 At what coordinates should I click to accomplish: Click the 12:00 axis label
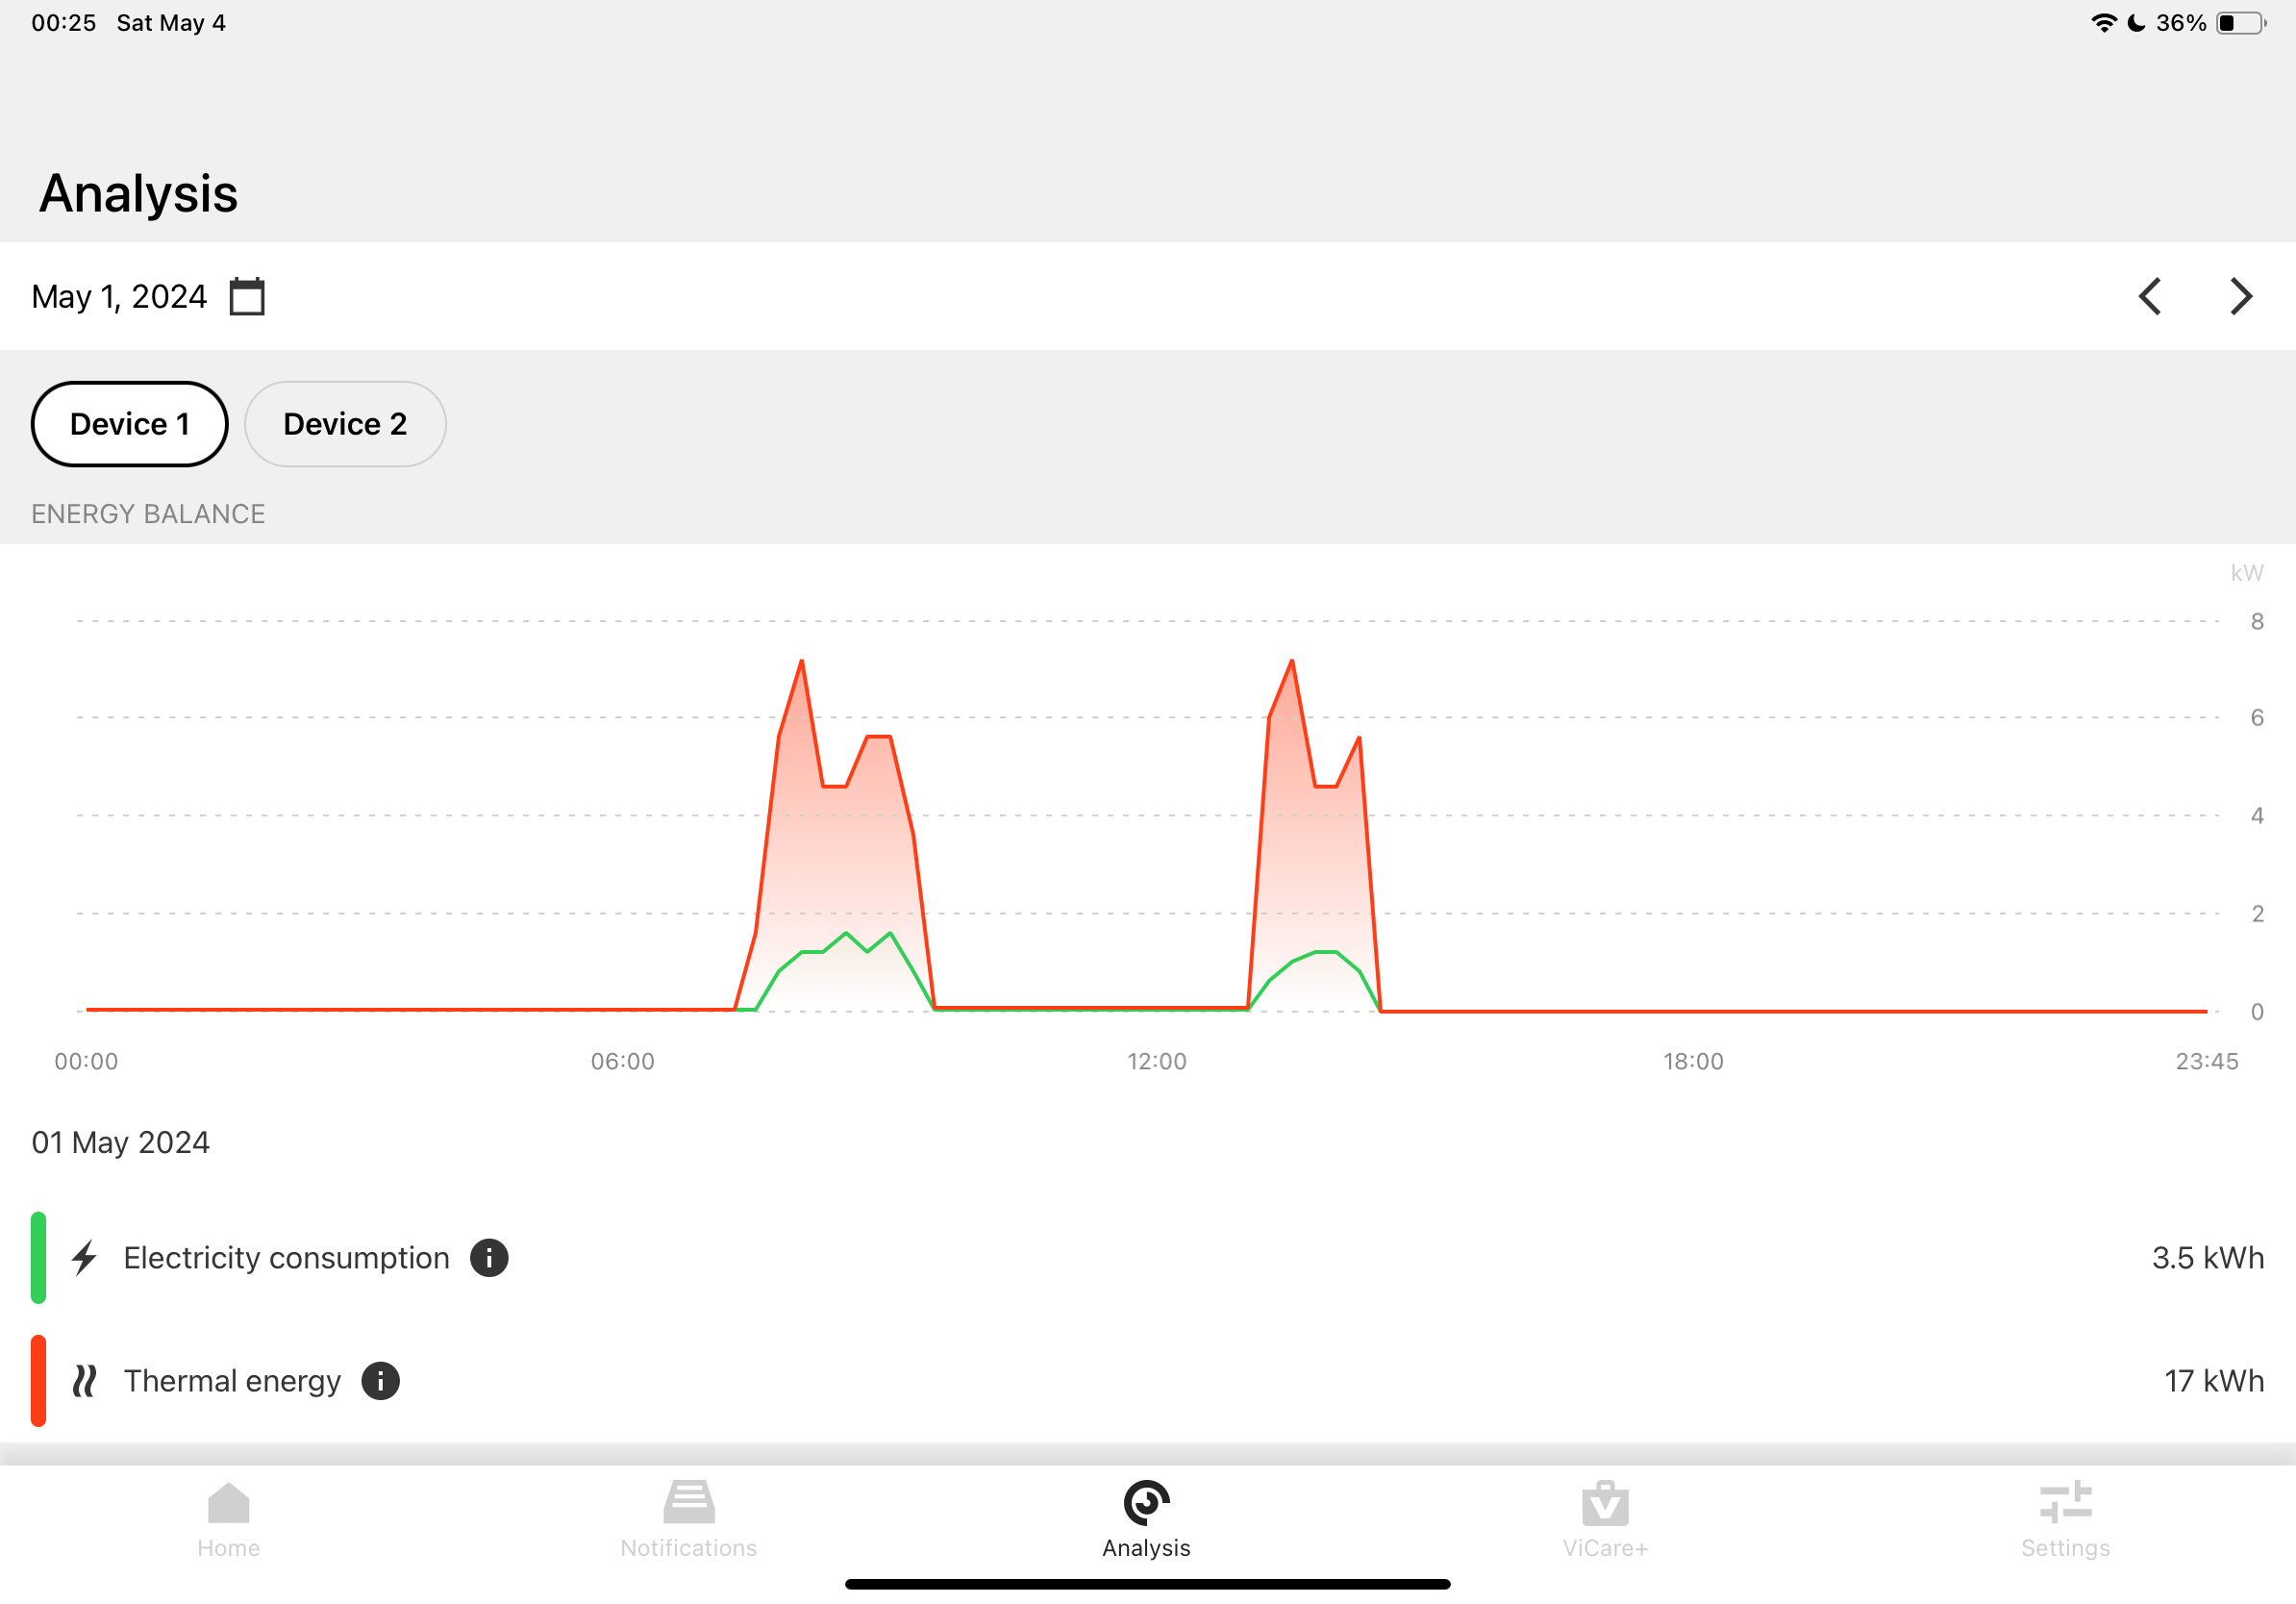click(1157, 1062)
